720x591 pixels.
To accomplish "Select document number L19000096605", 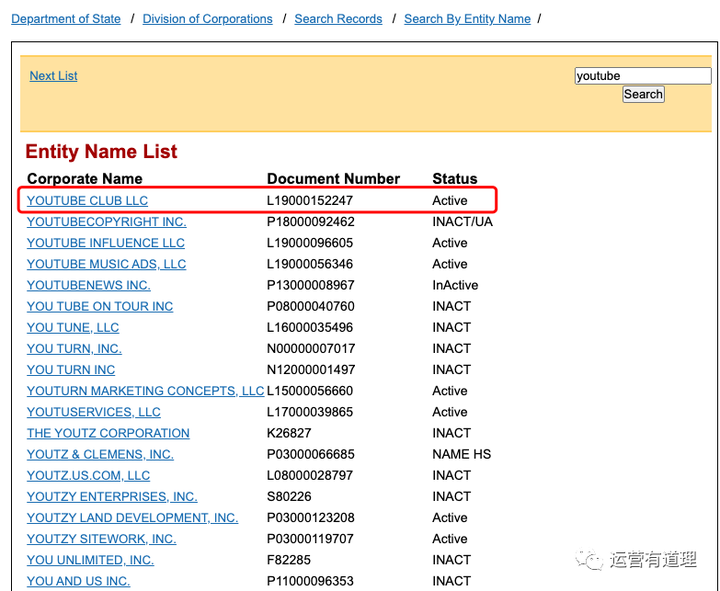I will (310, 243).
